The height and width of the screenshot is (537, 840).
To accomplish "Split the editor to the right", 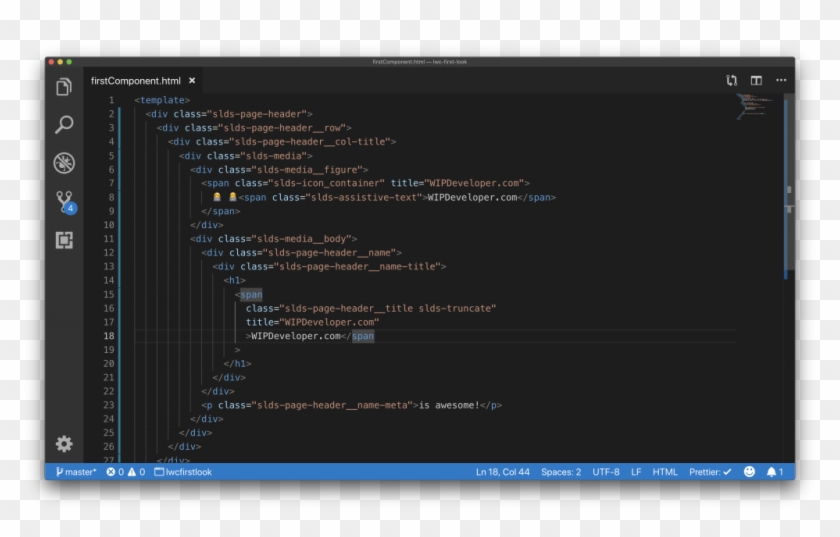I will pyautogui.click(x=756, y=80).
